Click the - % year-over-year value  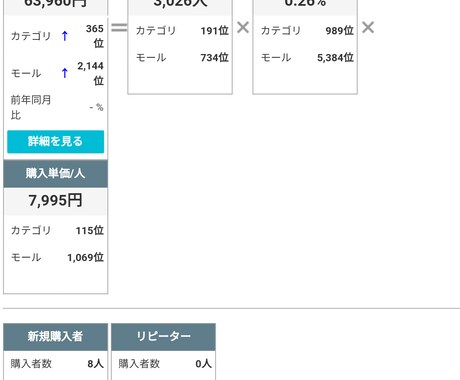coord(96,107)
